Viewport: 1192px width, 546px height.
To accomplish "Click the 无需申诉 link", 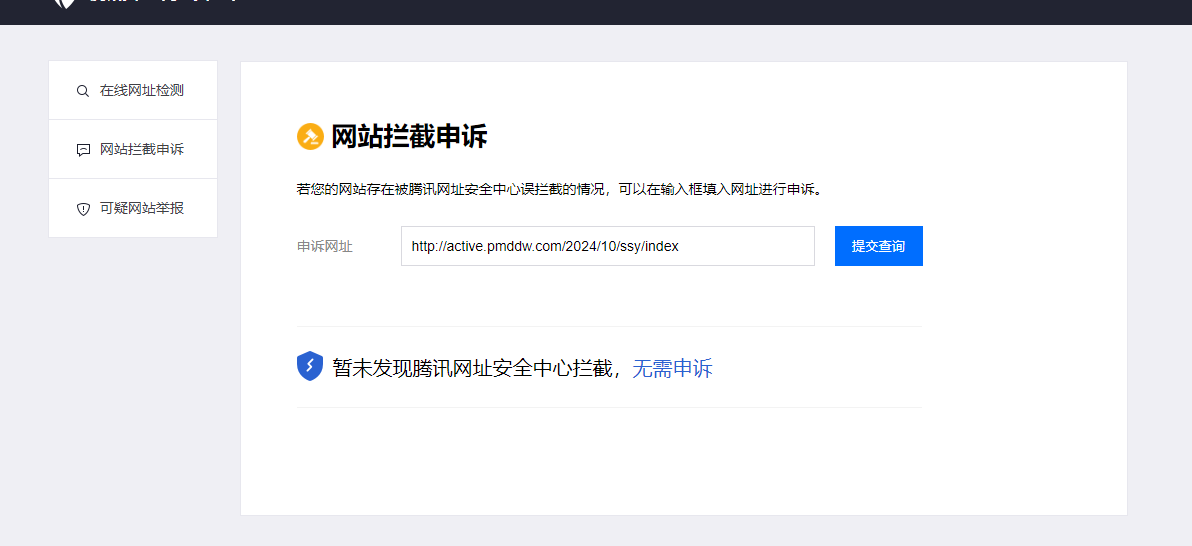I will [x=672, y=369].
